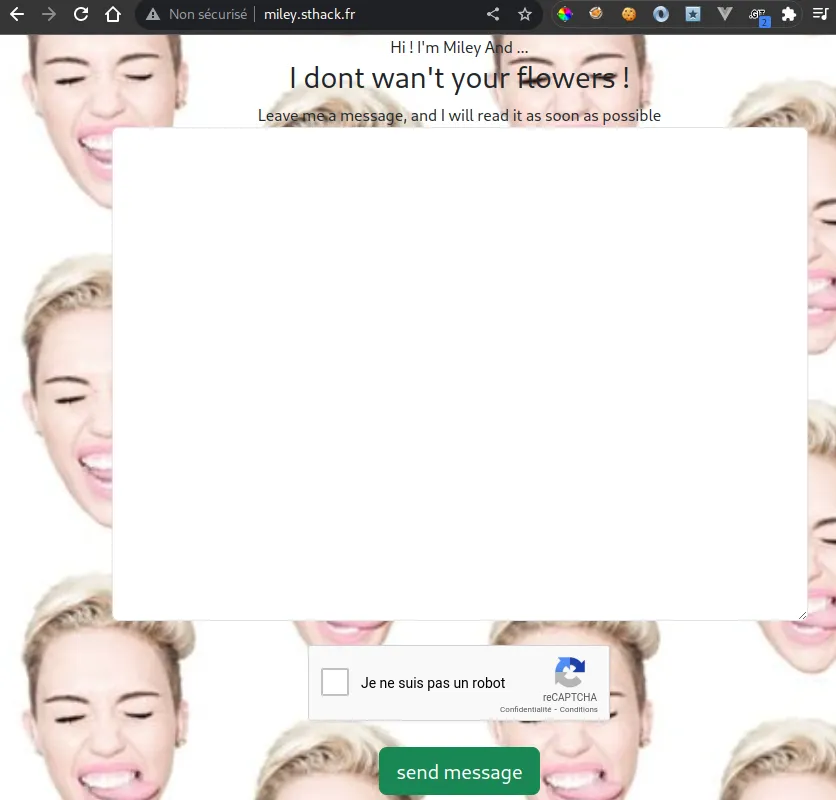Click the 'Leave me a message' instruction text

tap(459, 116)
